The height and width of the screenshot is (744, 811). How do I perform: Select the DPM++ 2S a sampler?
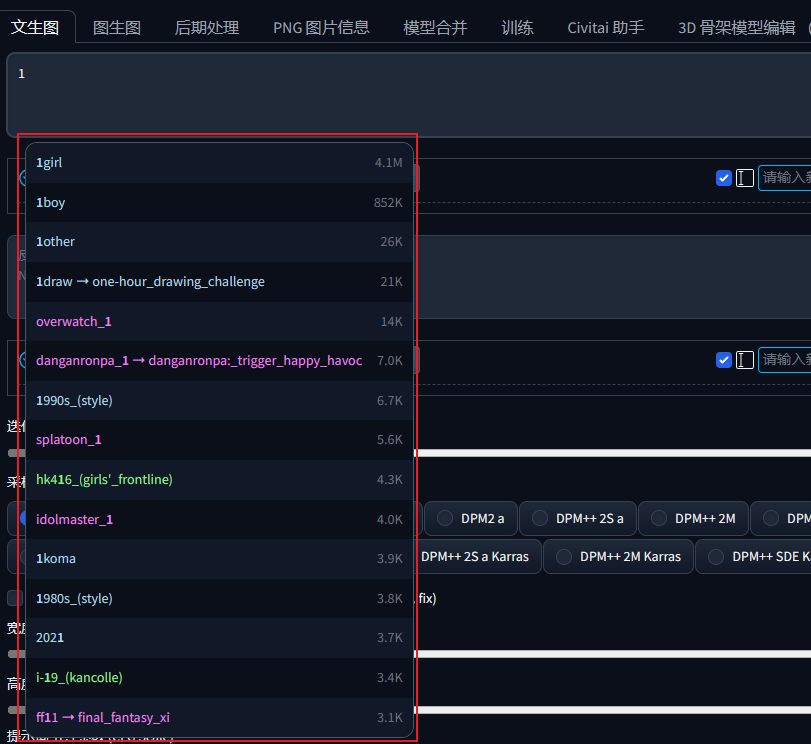coord(578,518)
